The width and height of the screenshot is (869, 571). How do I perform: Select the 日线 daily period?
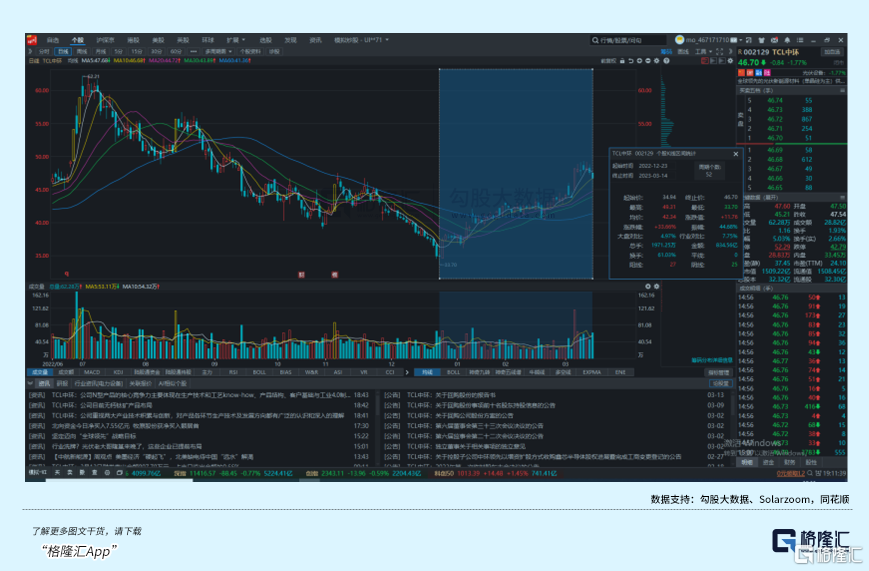click(x=63, y=52)
